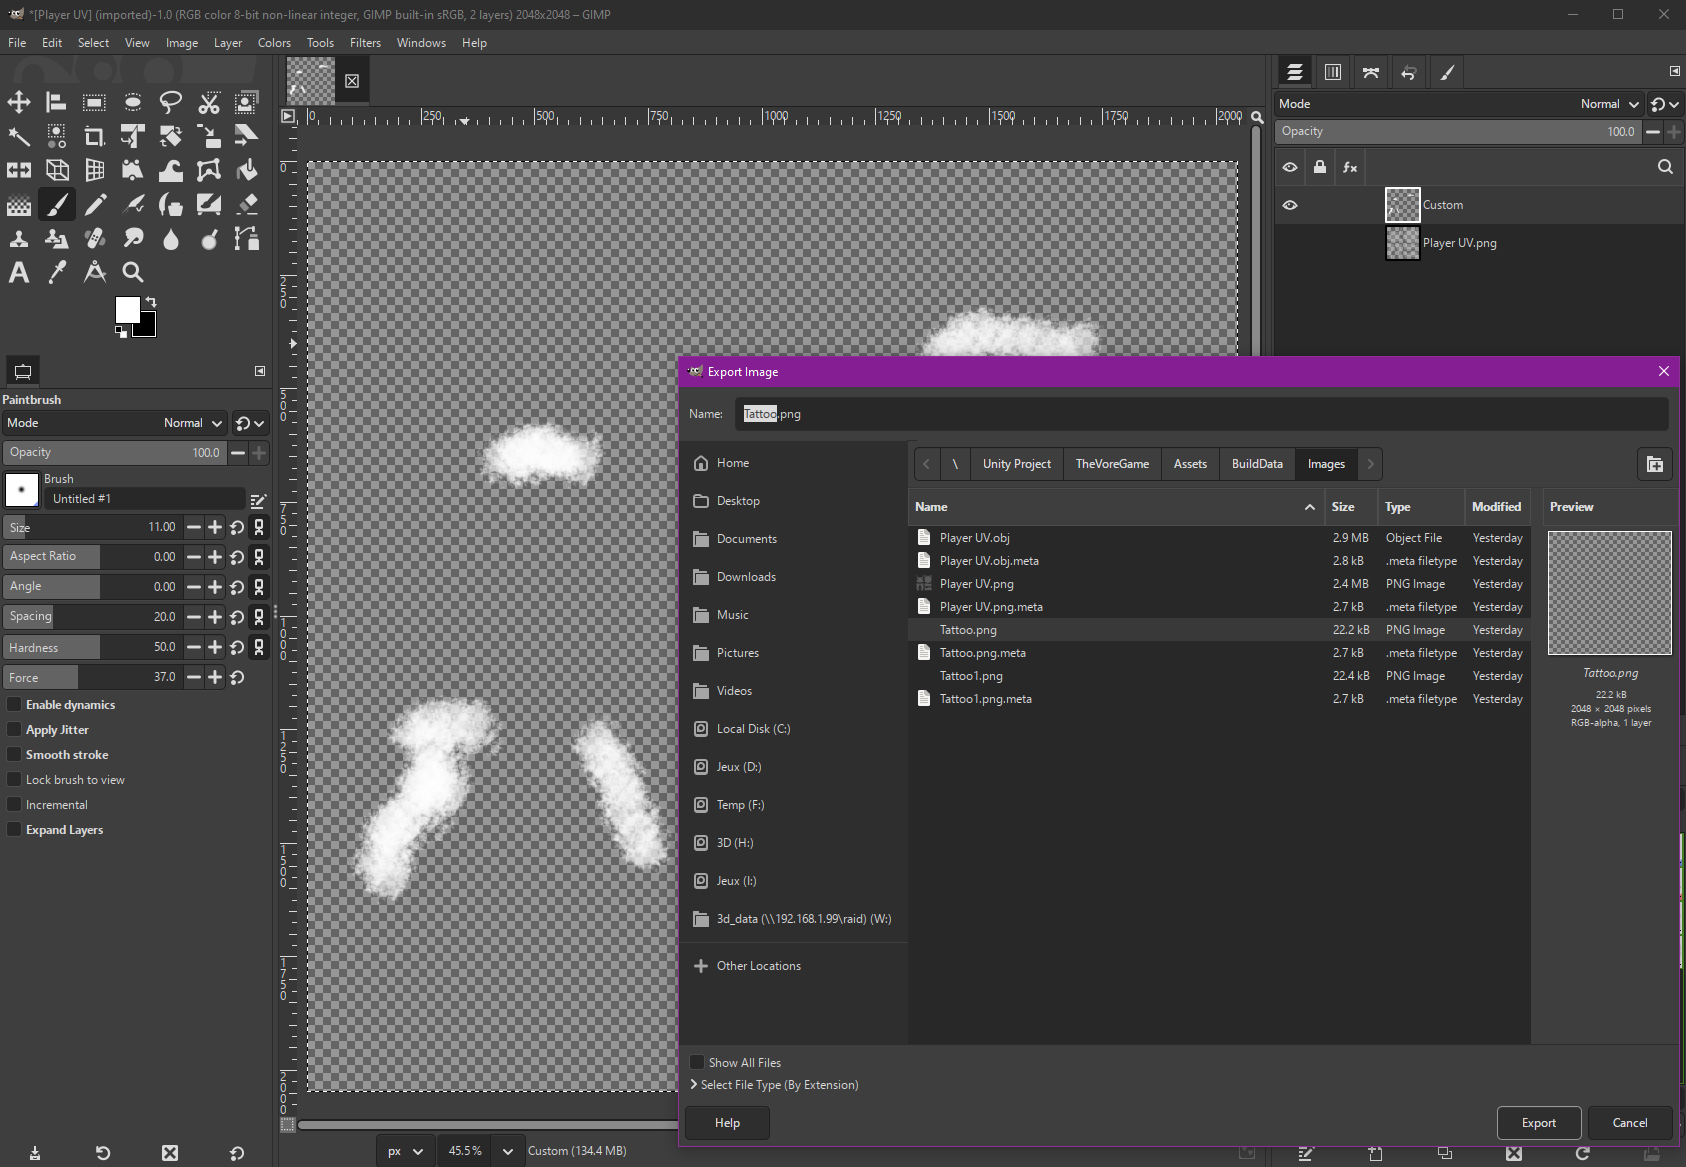Click the foreground color swatch

(x=127, y=310)
